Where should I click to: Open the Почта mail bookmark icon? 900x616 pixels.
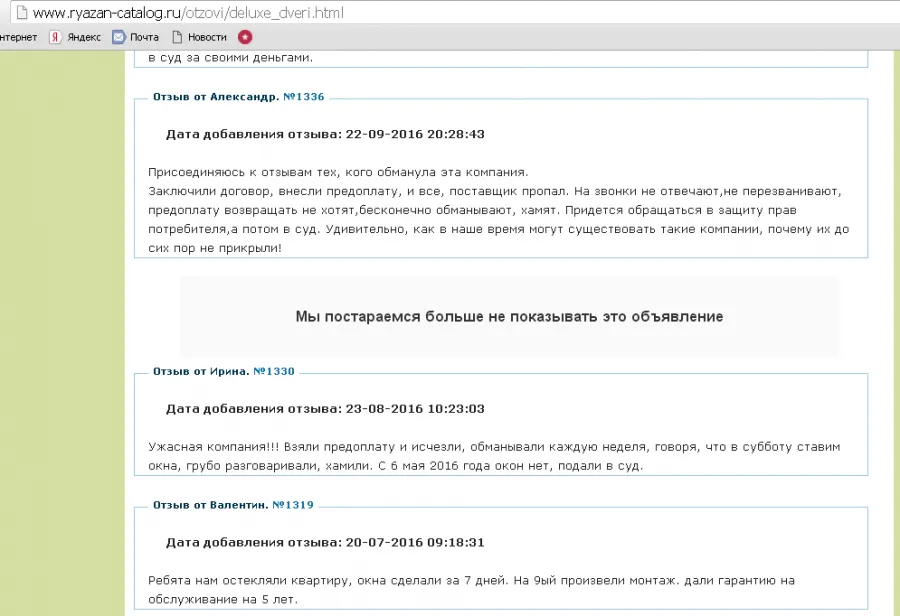(118, 37)
